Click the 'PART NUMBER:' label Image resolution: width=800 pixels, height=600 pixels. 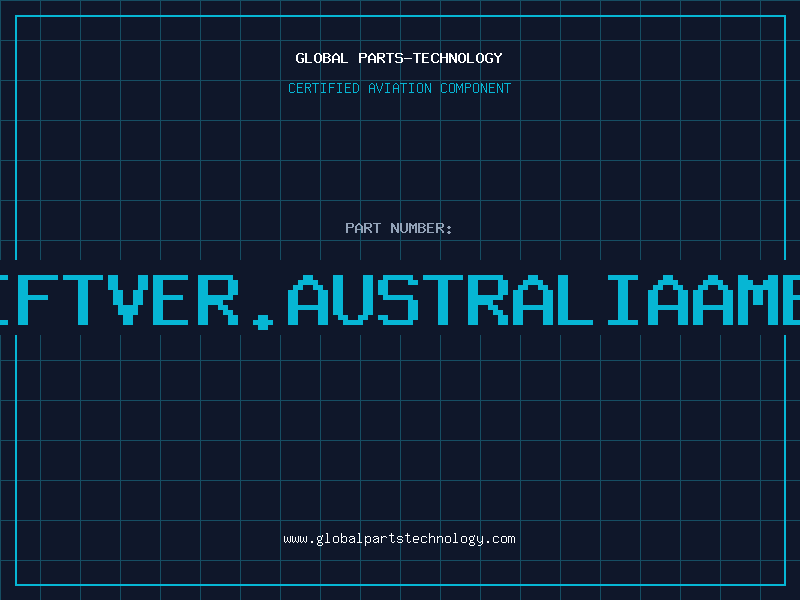tap(399, 228)
